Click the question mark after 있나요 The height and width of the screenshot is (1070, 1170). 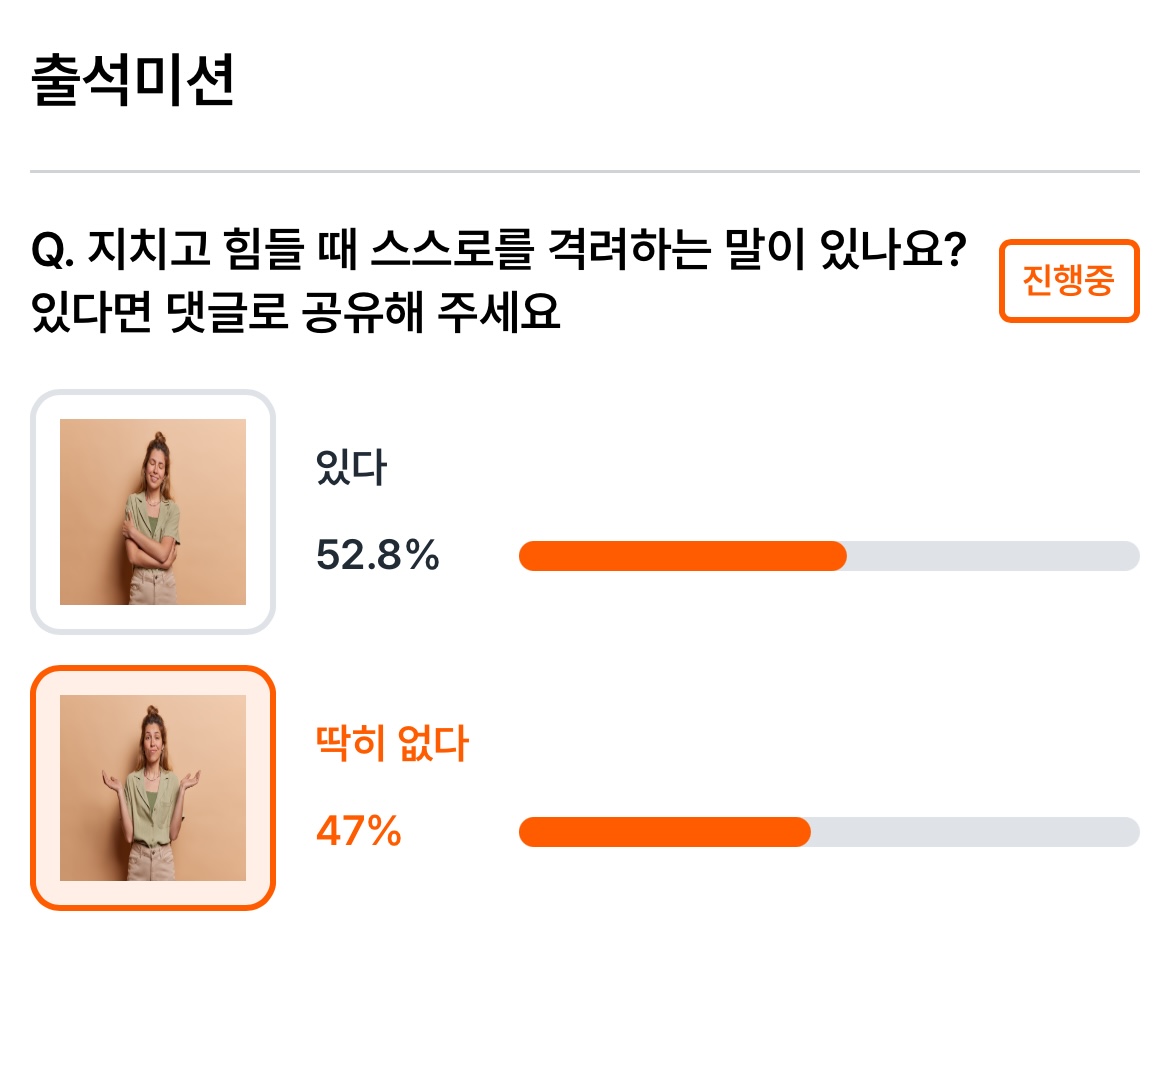(x=954, y=248)
